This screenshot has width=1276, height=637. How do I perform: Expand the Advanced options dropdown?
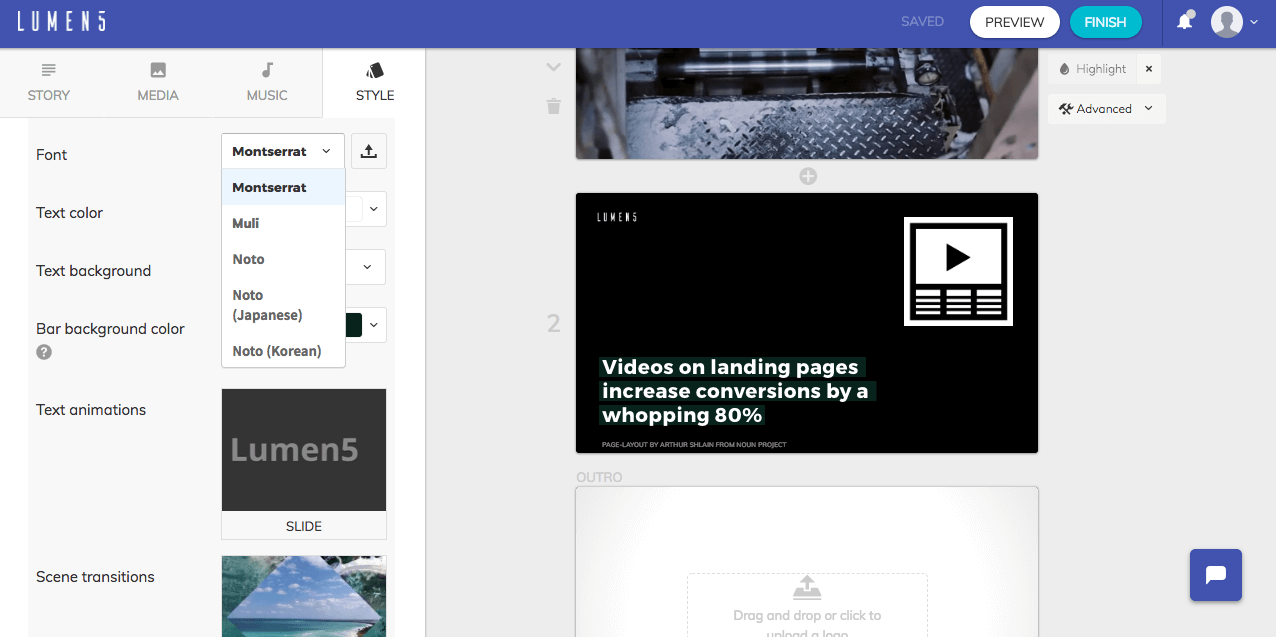(1106, 109)
